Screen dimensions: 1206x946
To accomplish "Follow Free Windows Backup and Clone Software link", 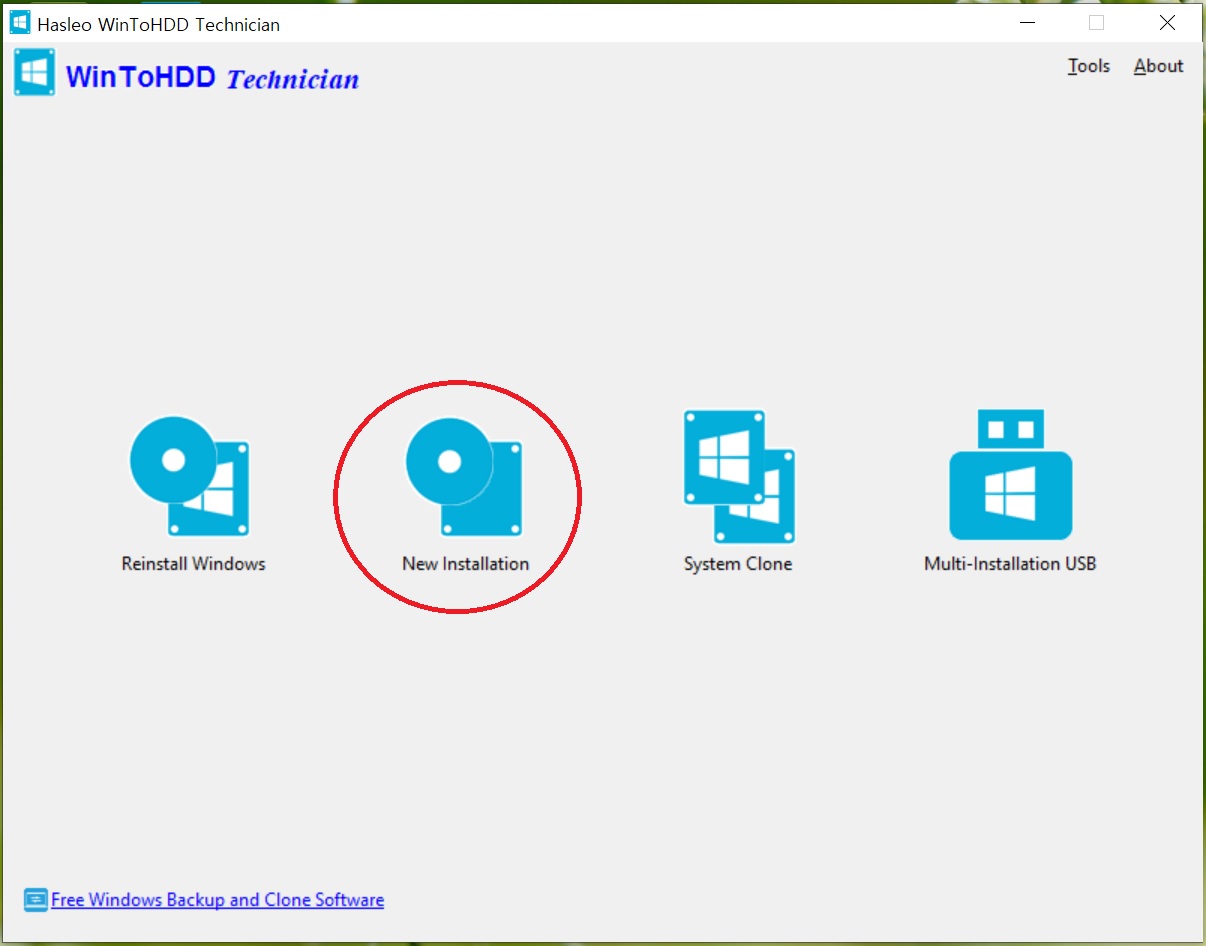I will tap(217, 900).
